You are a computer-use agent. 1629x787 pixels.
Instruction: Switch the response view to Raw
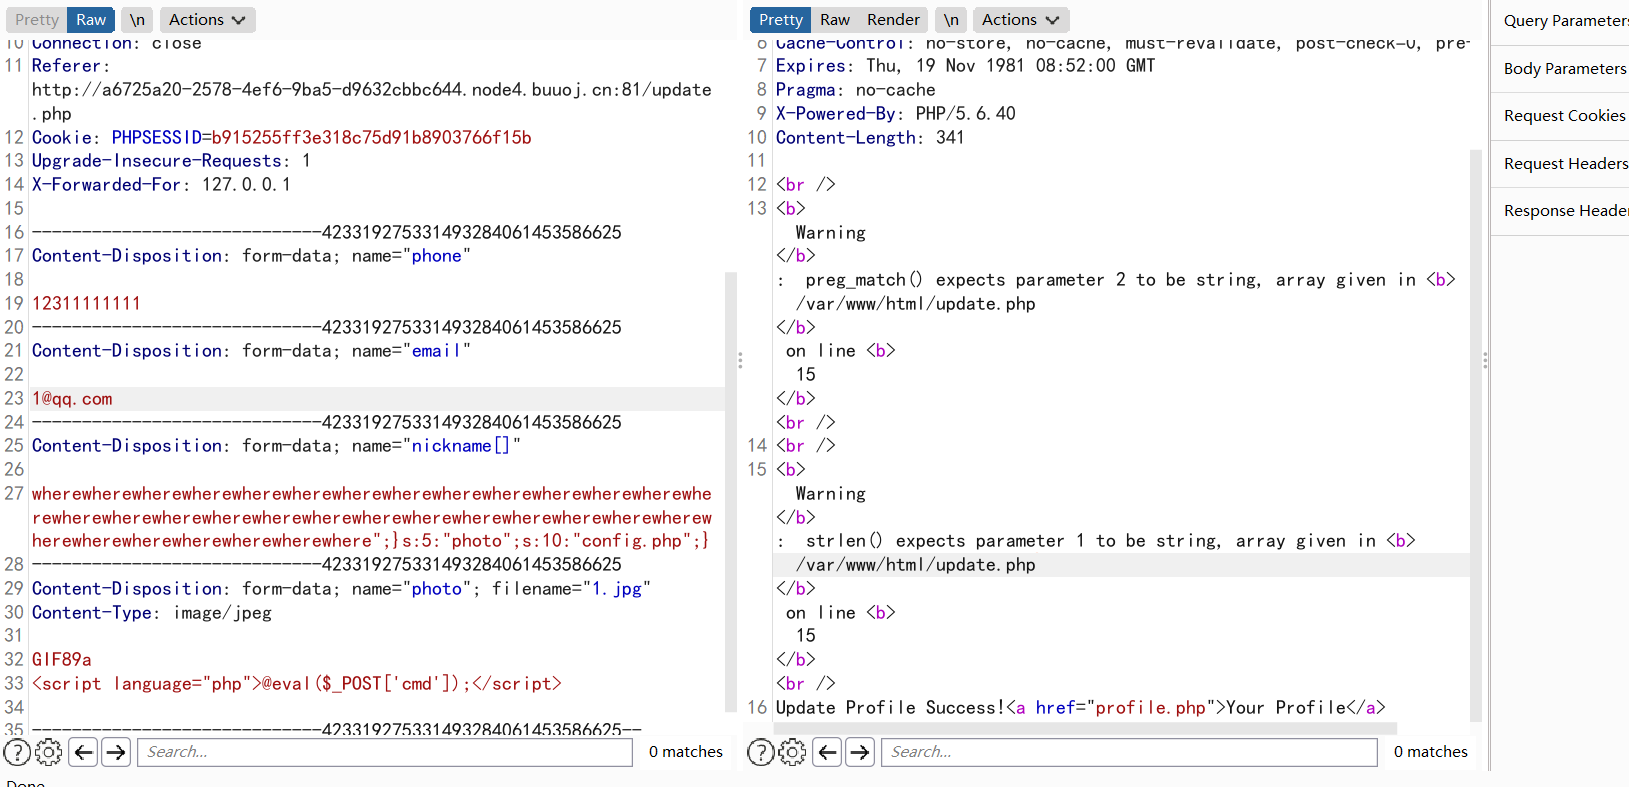[x=835, y=20]
